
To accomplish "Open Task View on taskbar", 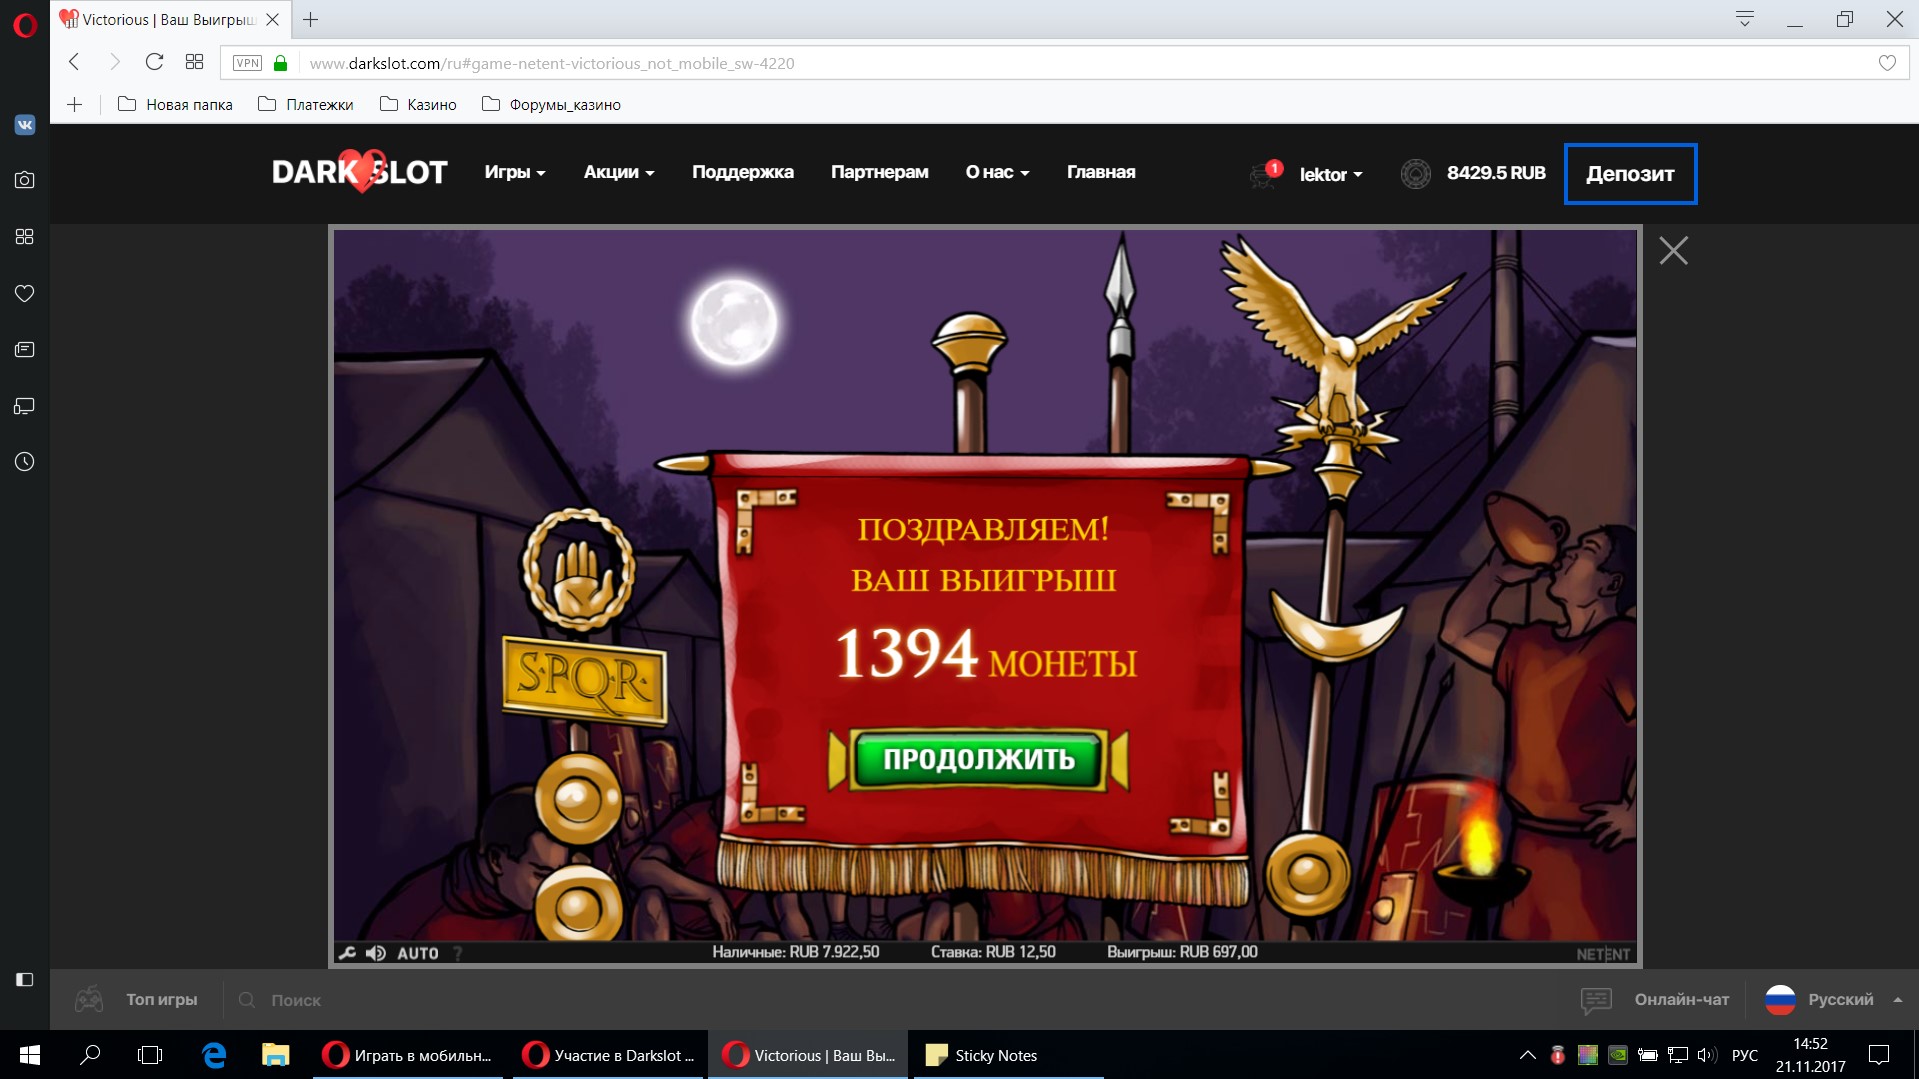I will pyautogui.click(x=150, y=1055).
